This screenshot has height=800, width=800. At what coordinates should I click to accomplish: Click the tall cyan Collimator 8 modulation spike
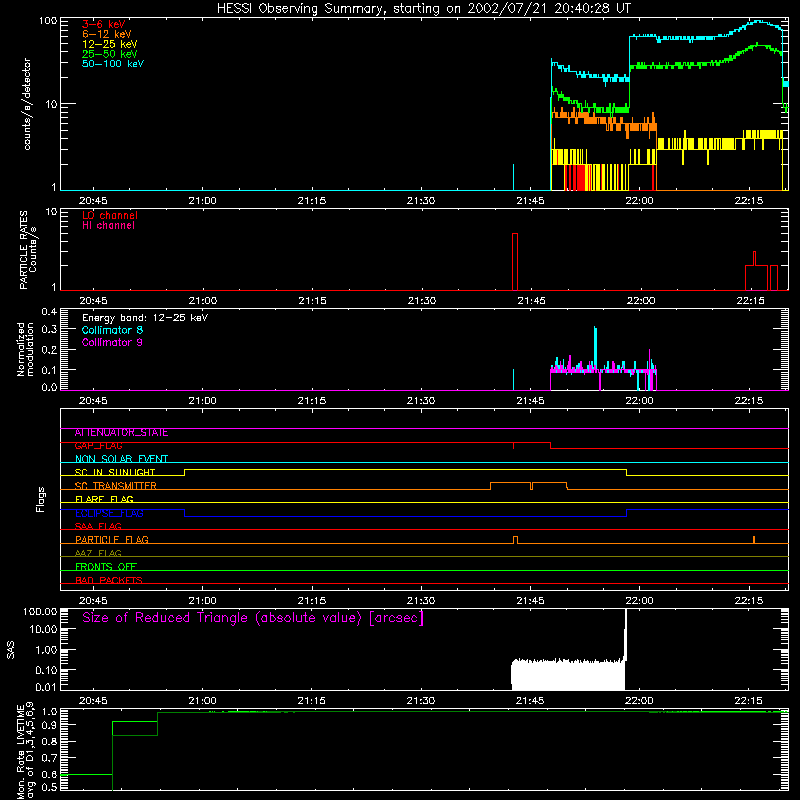(595, 349)
